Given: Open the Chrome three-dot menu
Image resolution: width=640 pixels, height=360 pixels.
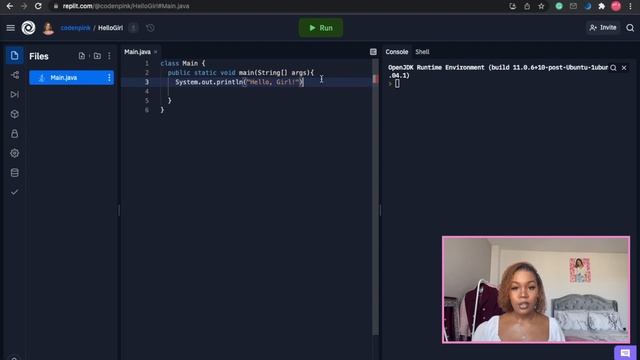Looking at the screenshot, I should [x=631, y=6].
